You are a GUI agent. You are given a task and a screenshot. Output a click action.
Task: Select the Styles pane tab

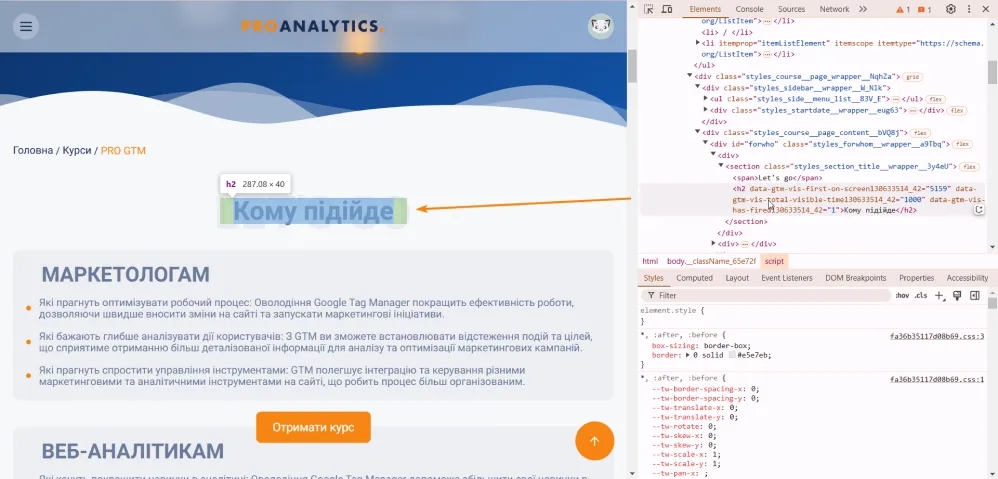(653, 278)
